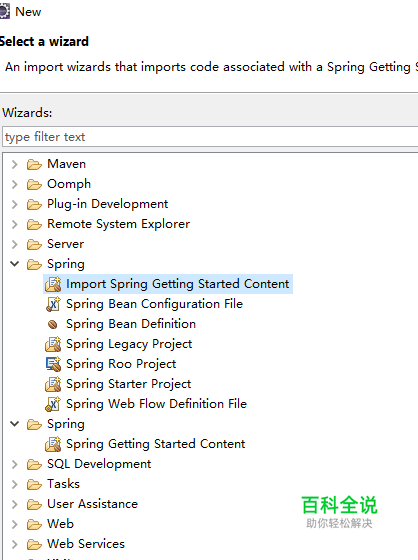The image size is (418, 560).
Task: Select the Spring Starter Project icon
Action: tap(53, 384)
